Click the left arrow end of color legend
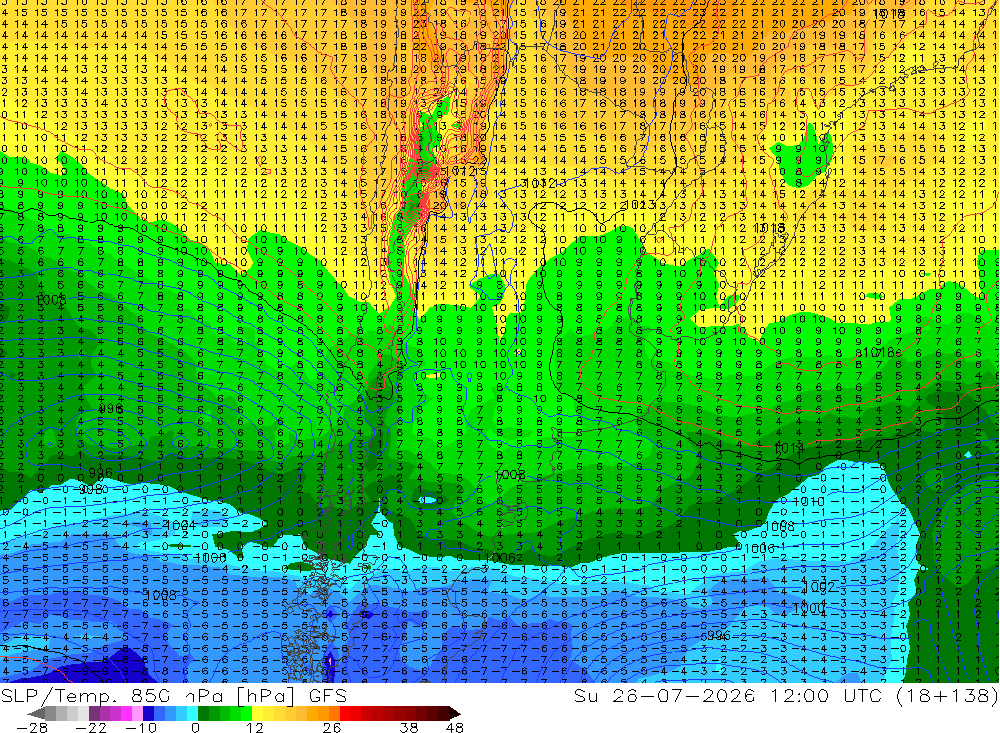The height and width of the screenshot is (733, 1000). click(36, 713)
